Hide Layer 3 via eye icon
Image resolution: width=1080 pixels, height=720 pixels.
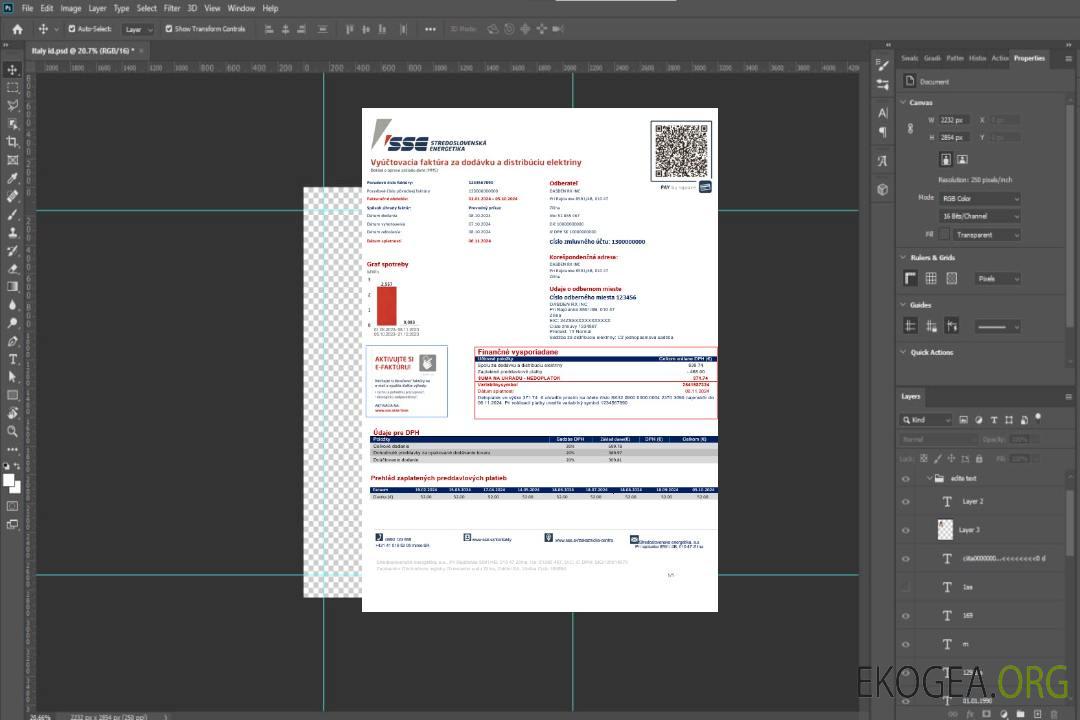906,531
